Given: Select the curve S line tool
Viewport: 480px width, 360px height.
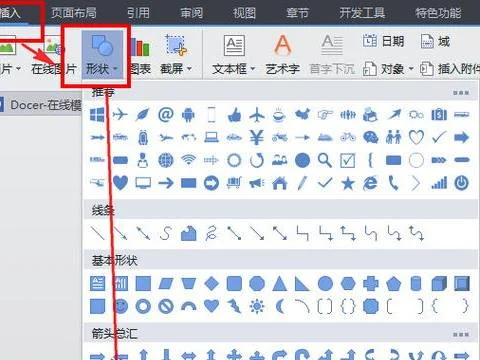Looking at the screenshot, I should click(166, 233).
